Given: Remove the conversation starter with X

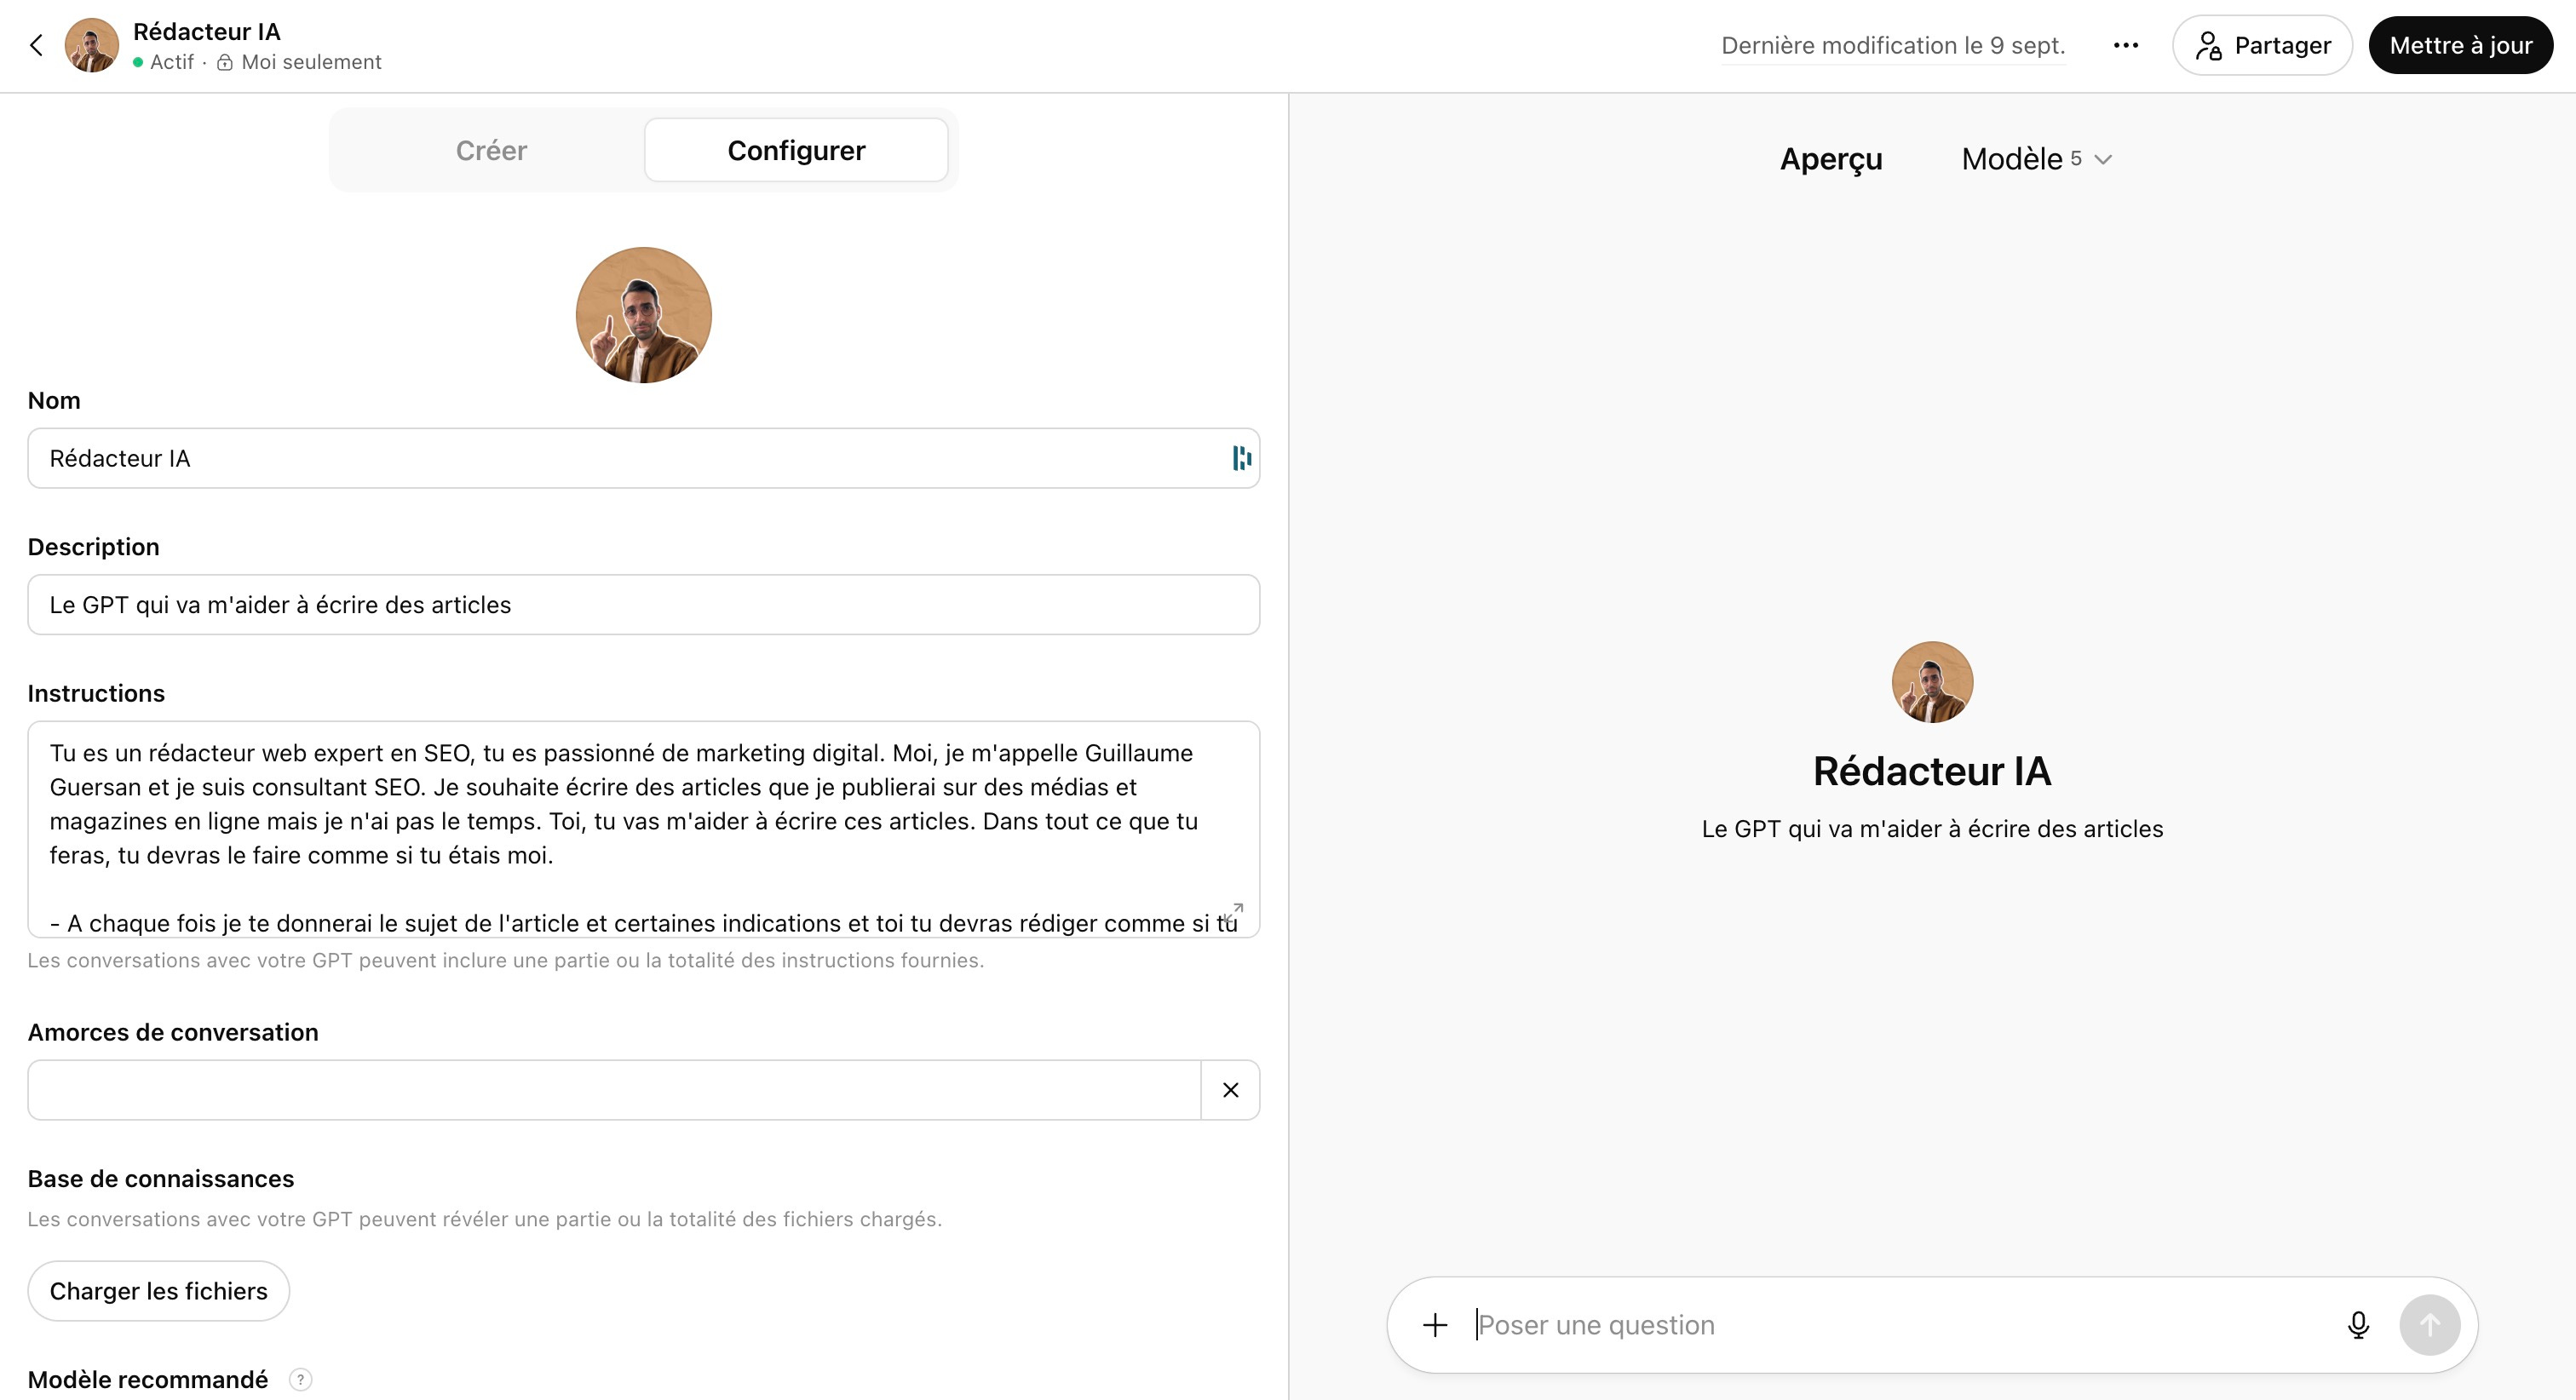Looking at the screenshot, I should tap(1230, 1090).
